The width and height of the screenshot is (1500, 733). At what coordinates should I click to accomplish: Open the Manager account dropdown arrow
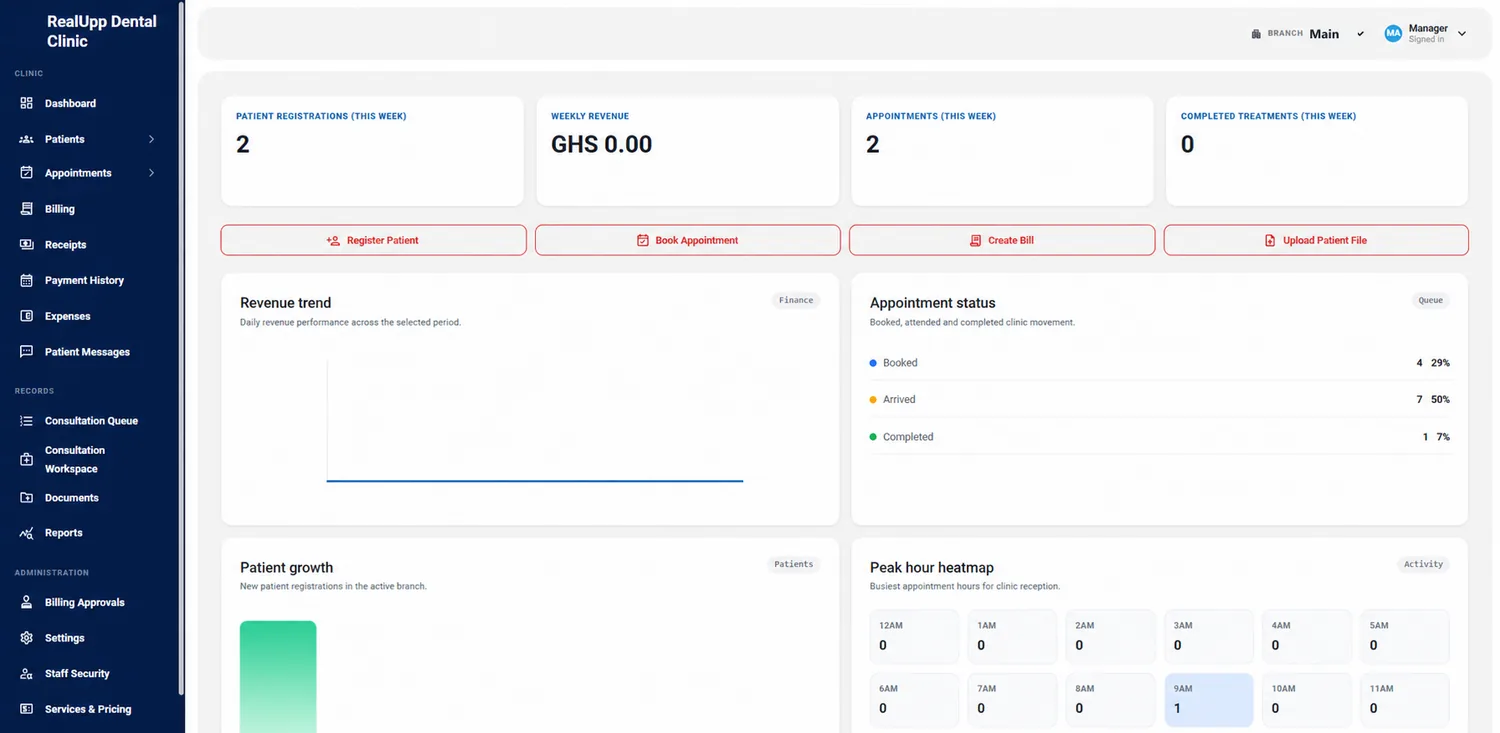coord(1462,34)
